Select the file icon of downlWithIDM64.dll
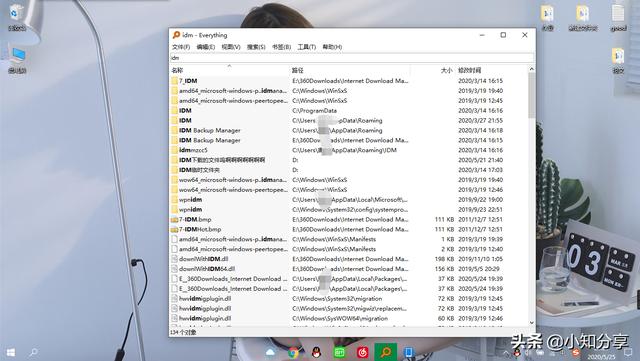 174,269
